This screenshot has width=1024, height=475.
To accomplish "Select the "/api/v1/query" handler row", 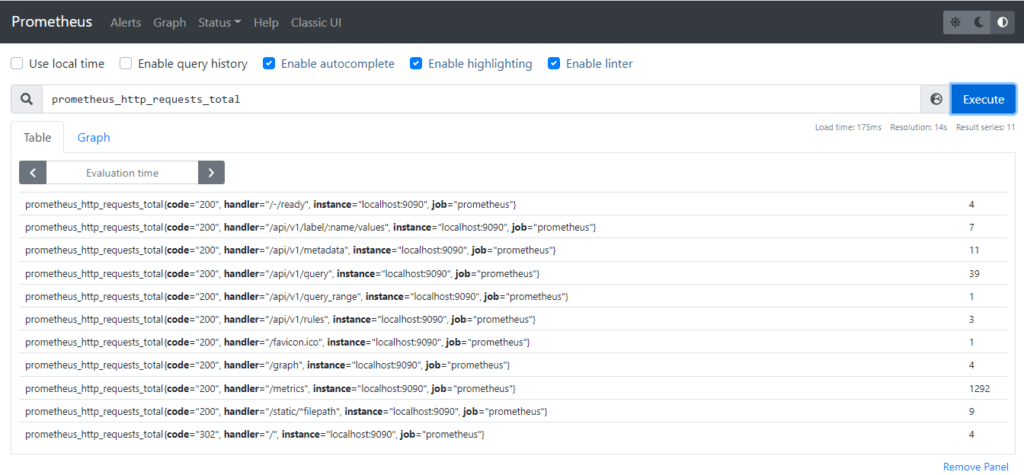I will pyautogui.click(x=513, y=273).
